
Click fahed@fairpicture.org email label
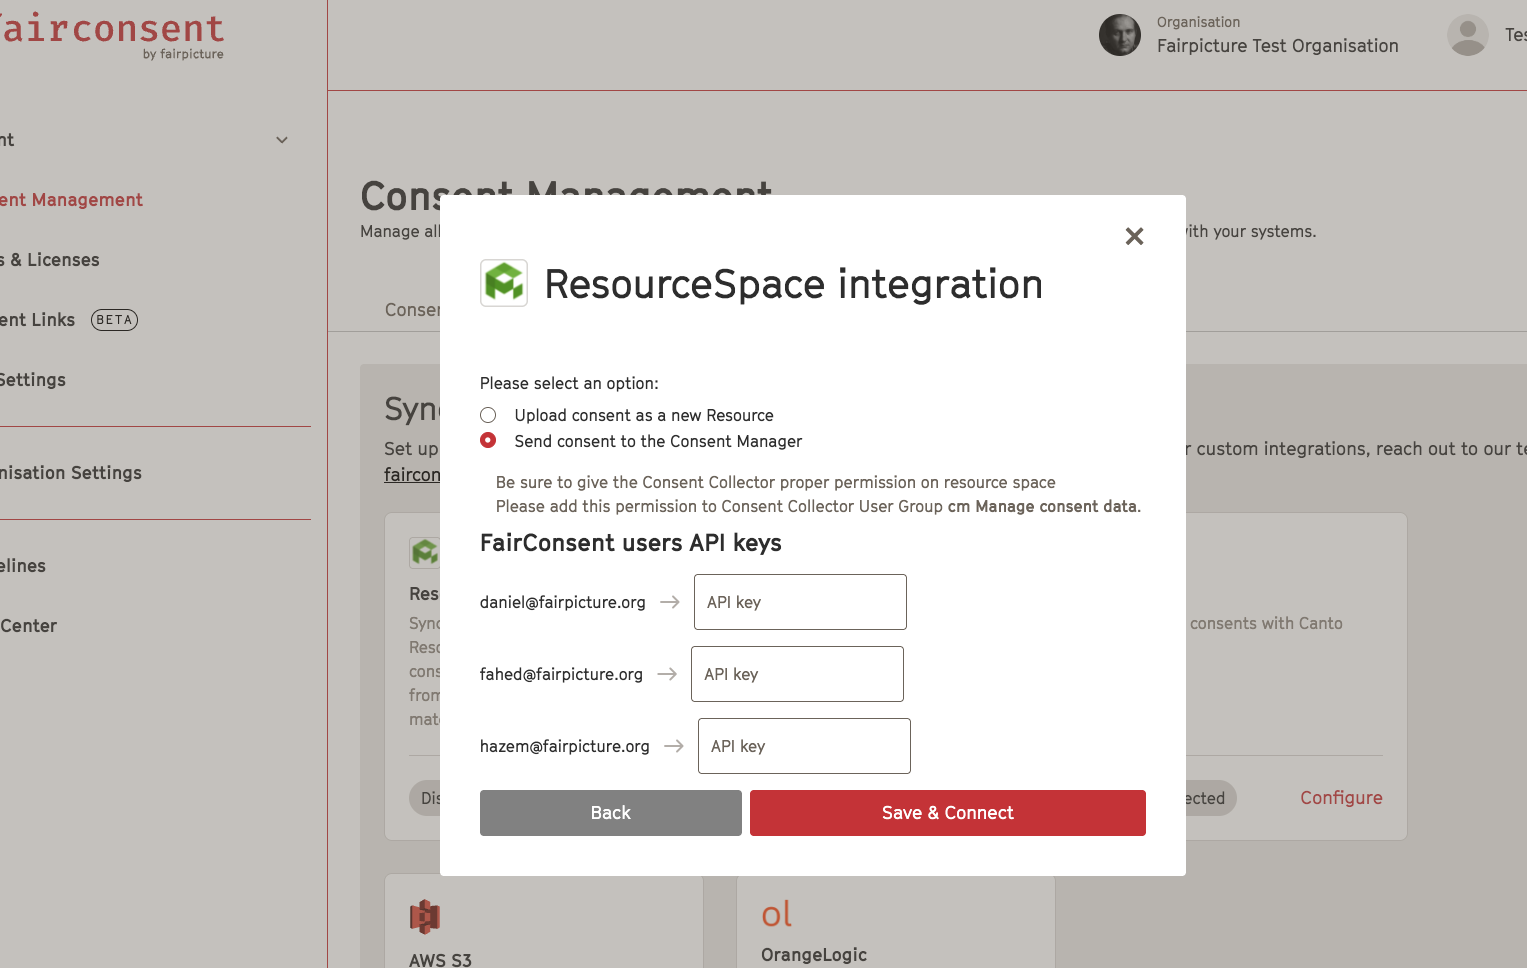pyautogui.click(x=561, y=674)
